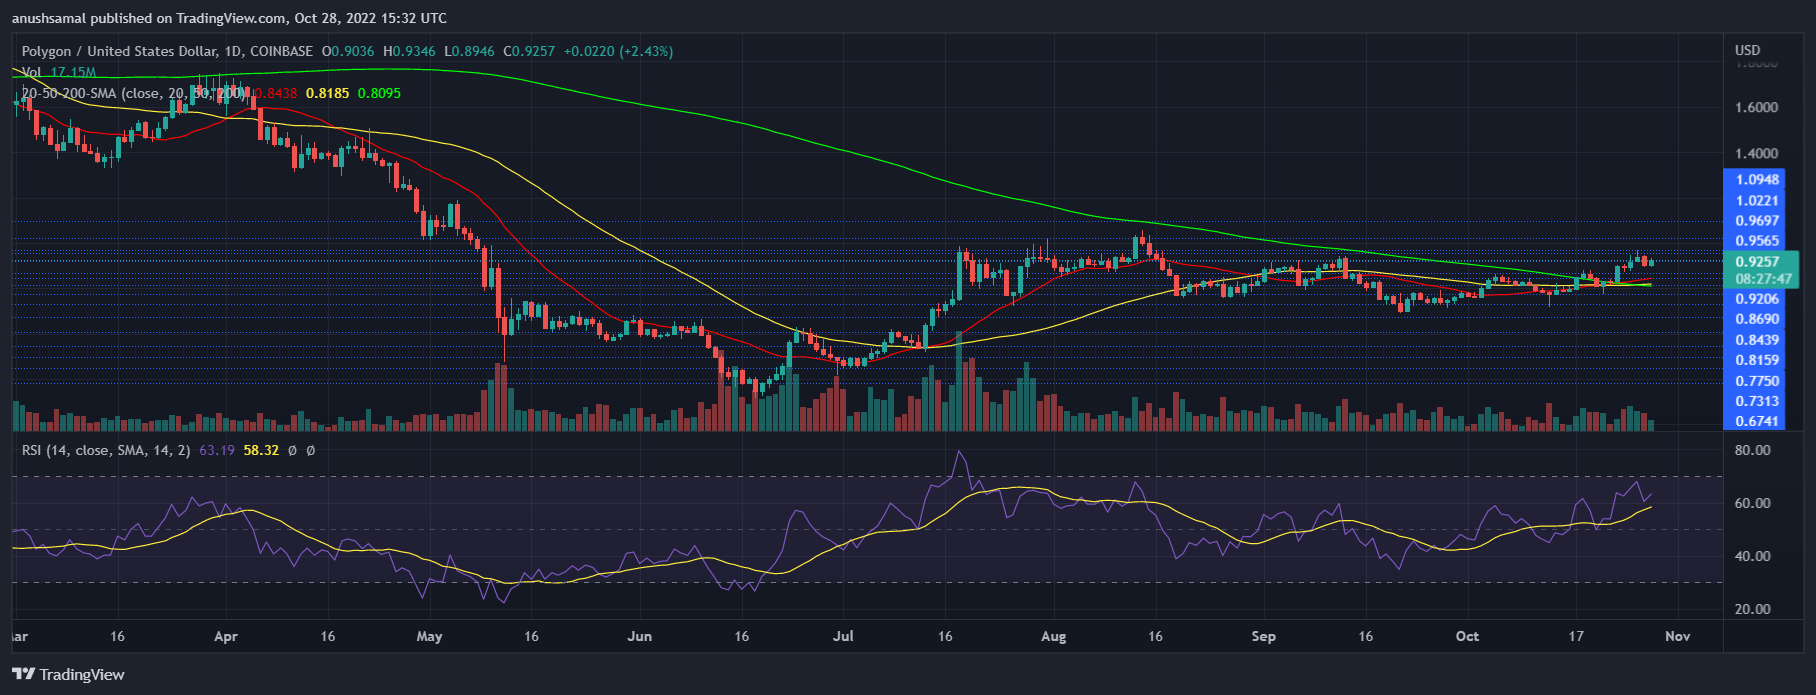
Task: Select the Aug marker on the time axis
Action: (1053, 637)
